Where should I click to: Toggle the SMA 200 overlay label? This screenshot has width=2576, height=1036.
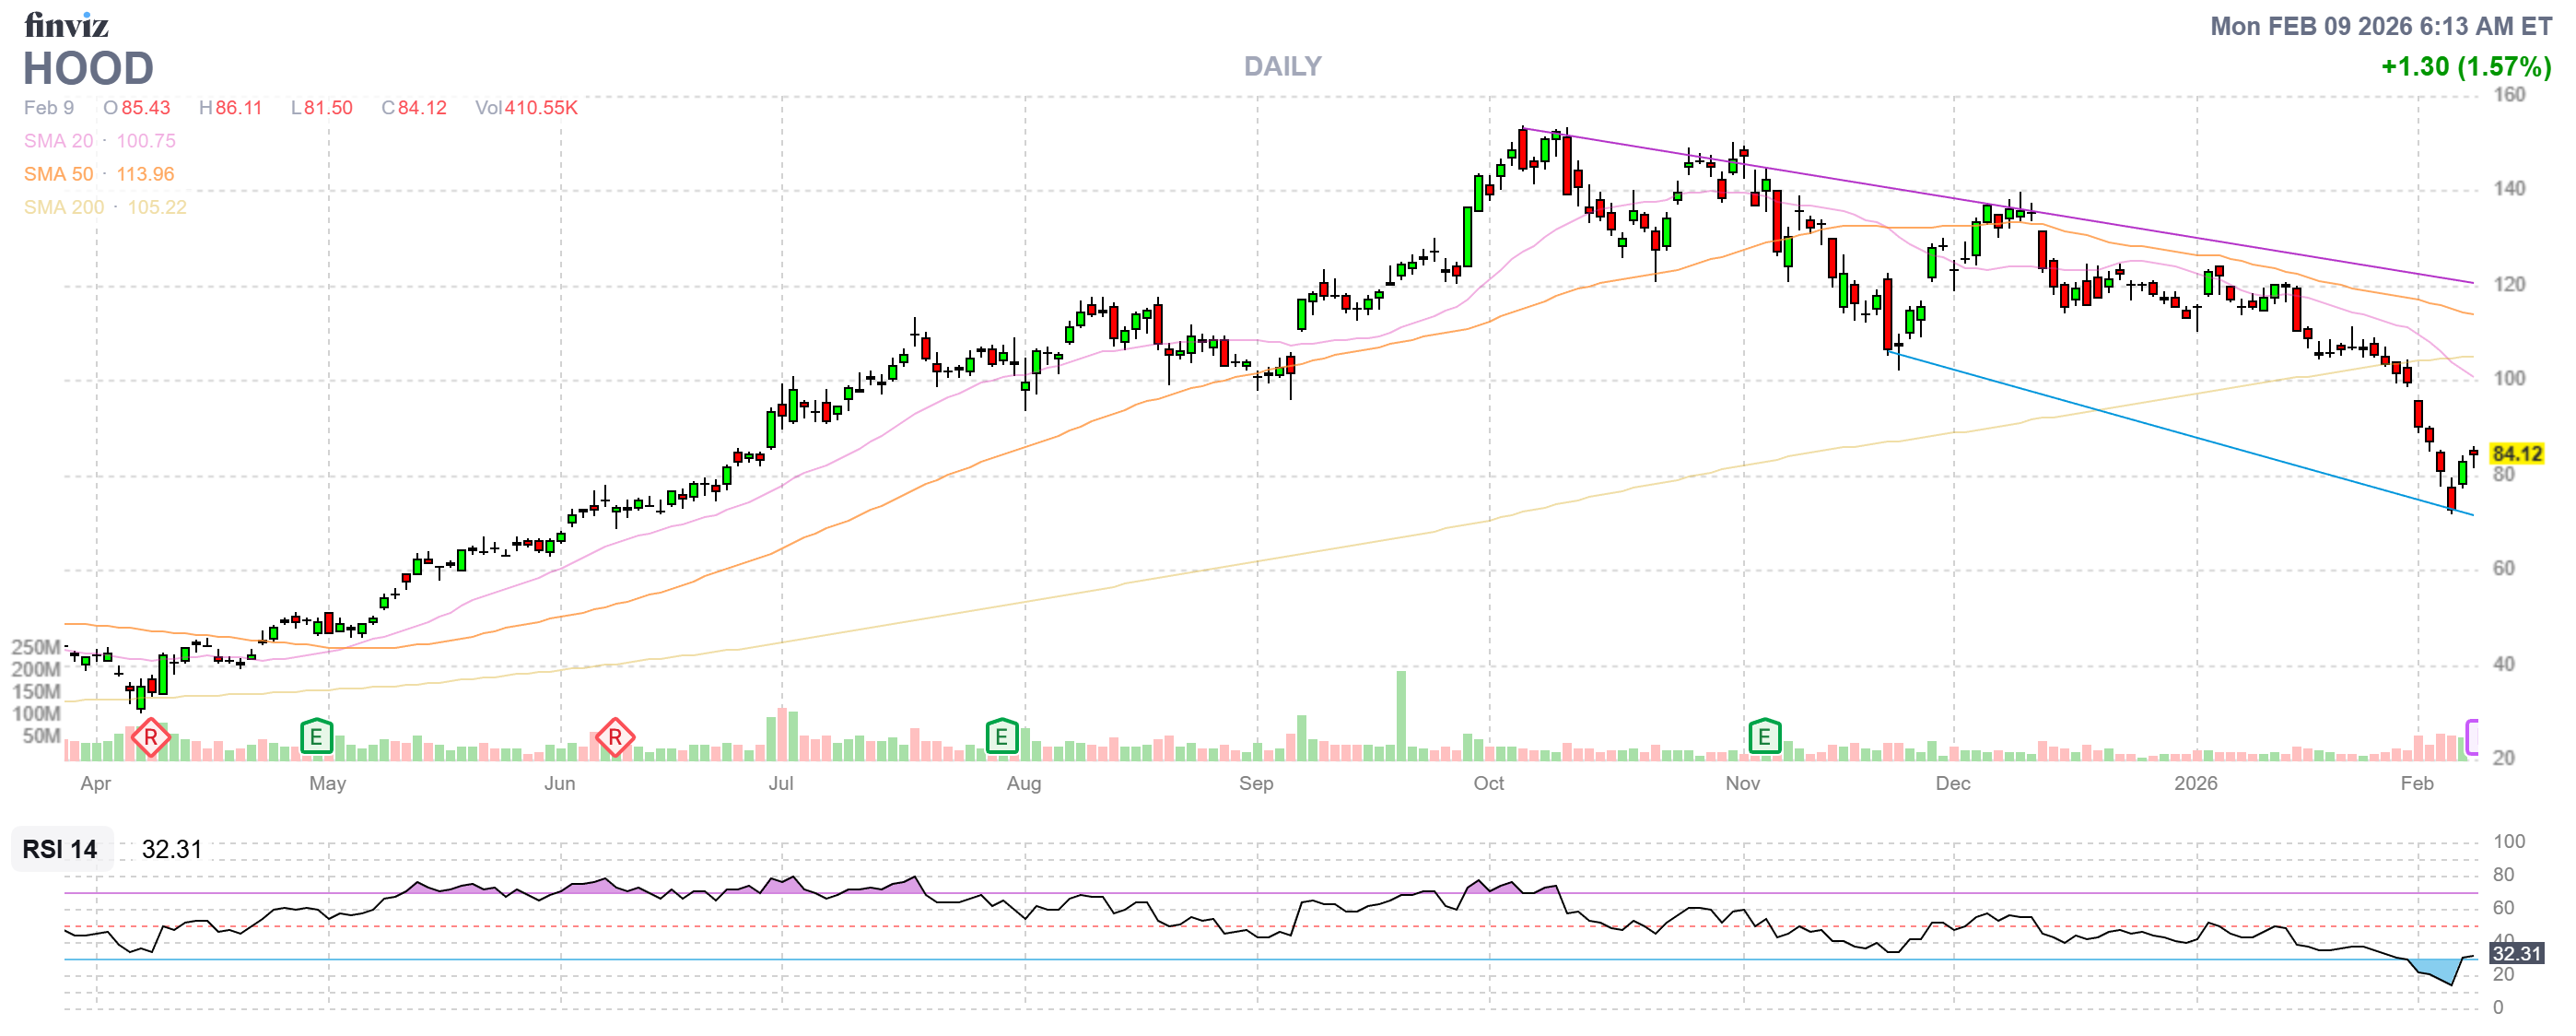click(x=63, y=207)
